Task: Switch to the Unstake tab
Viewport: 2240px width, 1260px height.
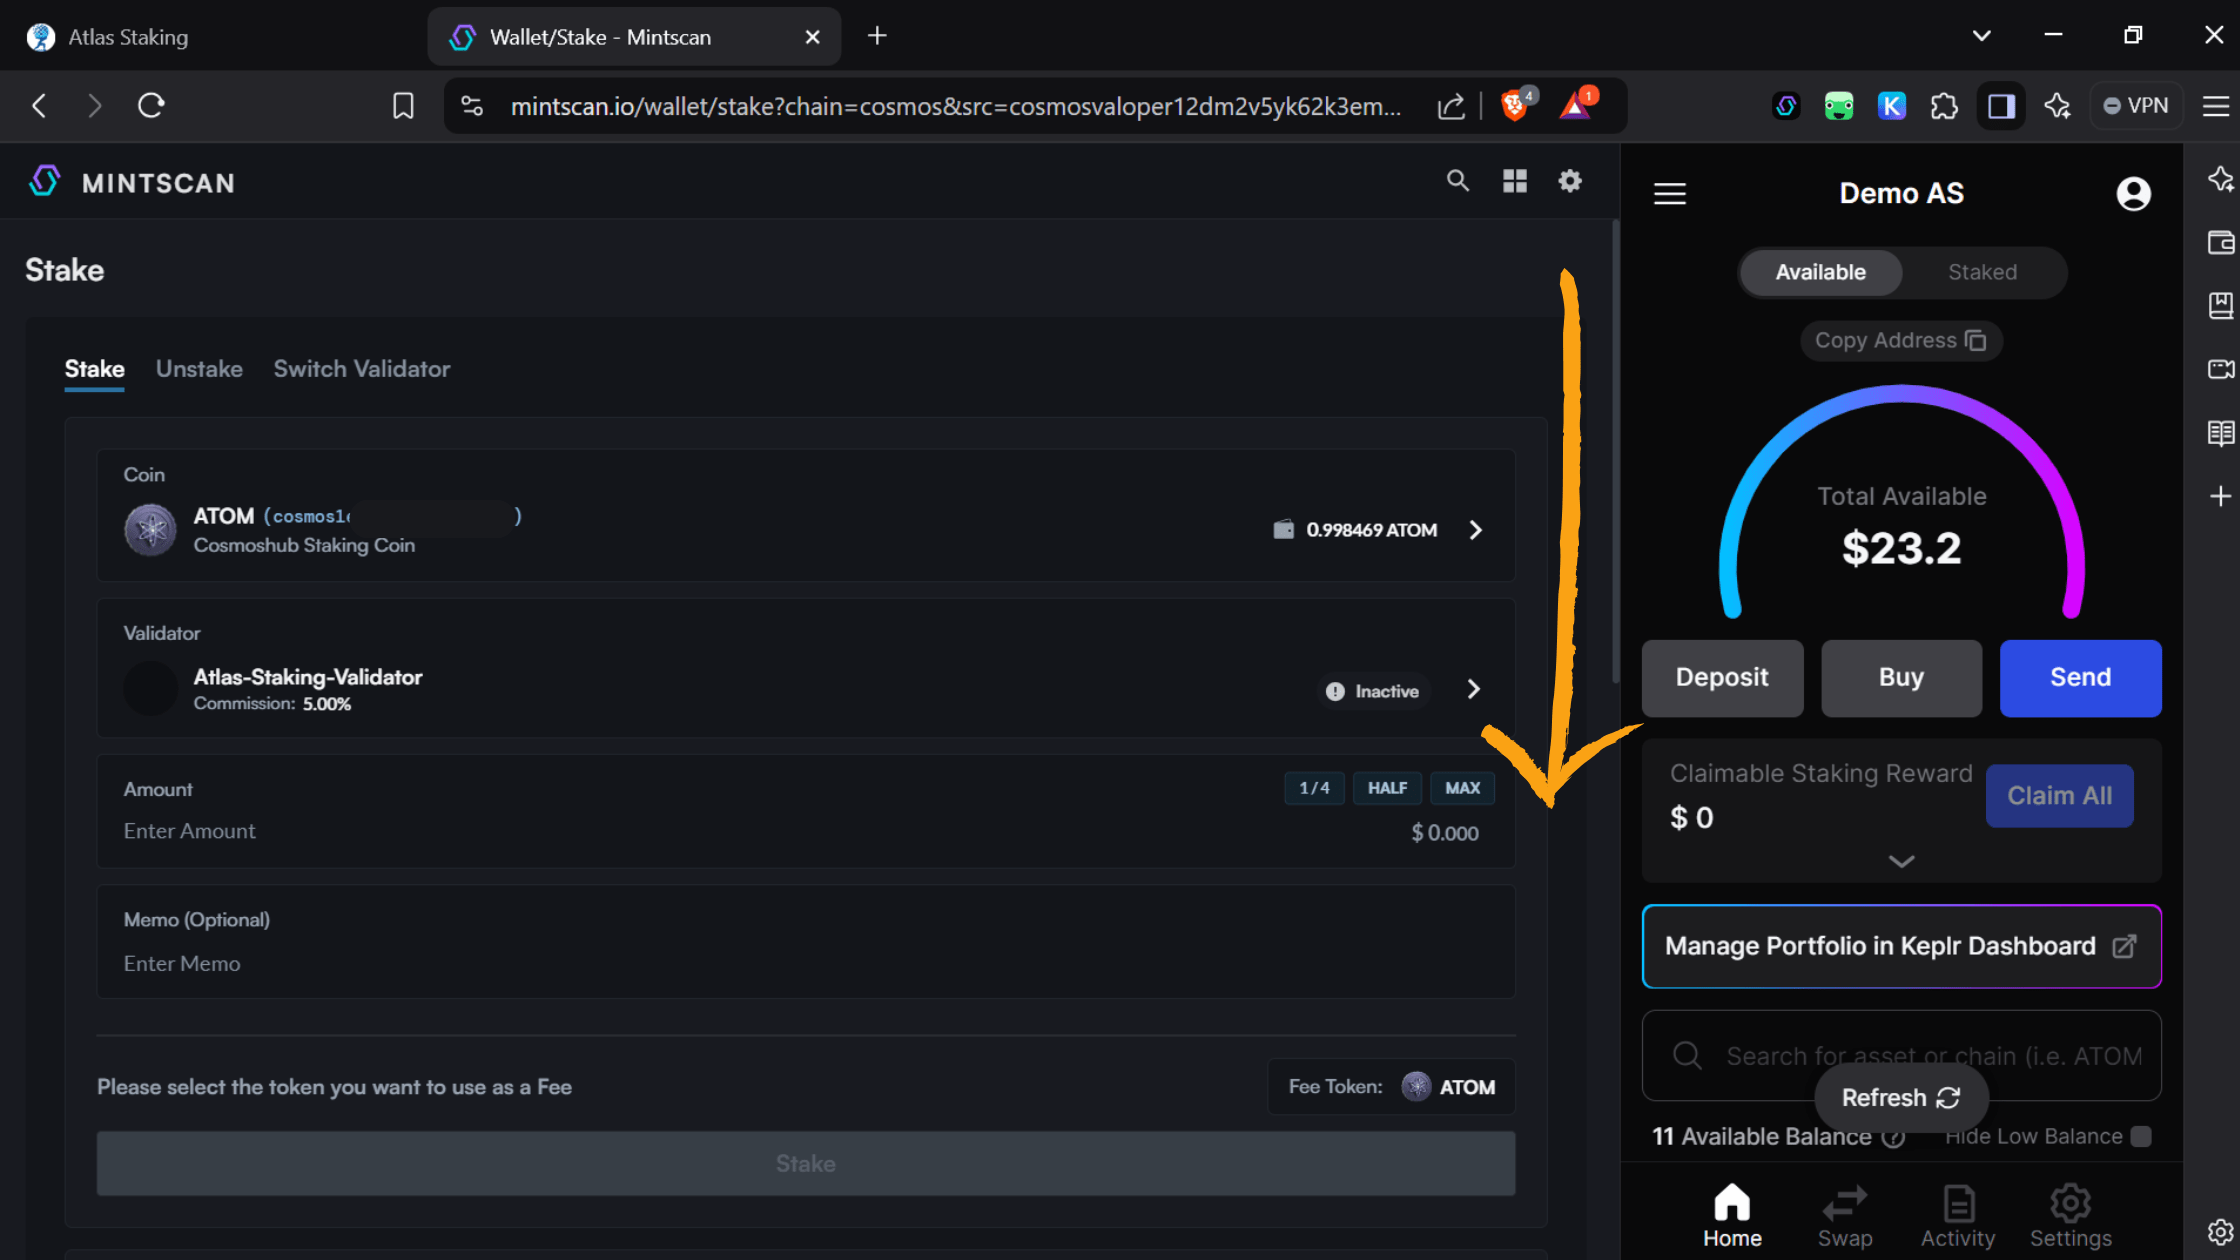Action: pos(199,369)
